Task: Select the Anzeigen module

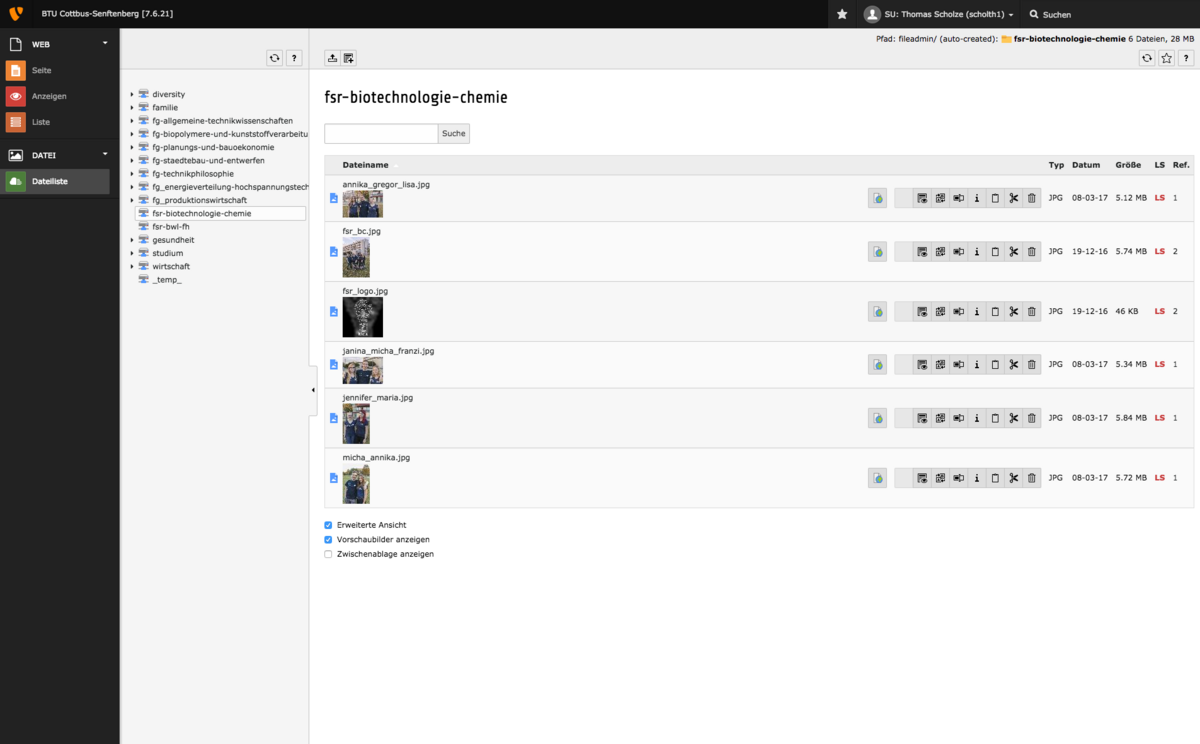Action: (48, 96)
